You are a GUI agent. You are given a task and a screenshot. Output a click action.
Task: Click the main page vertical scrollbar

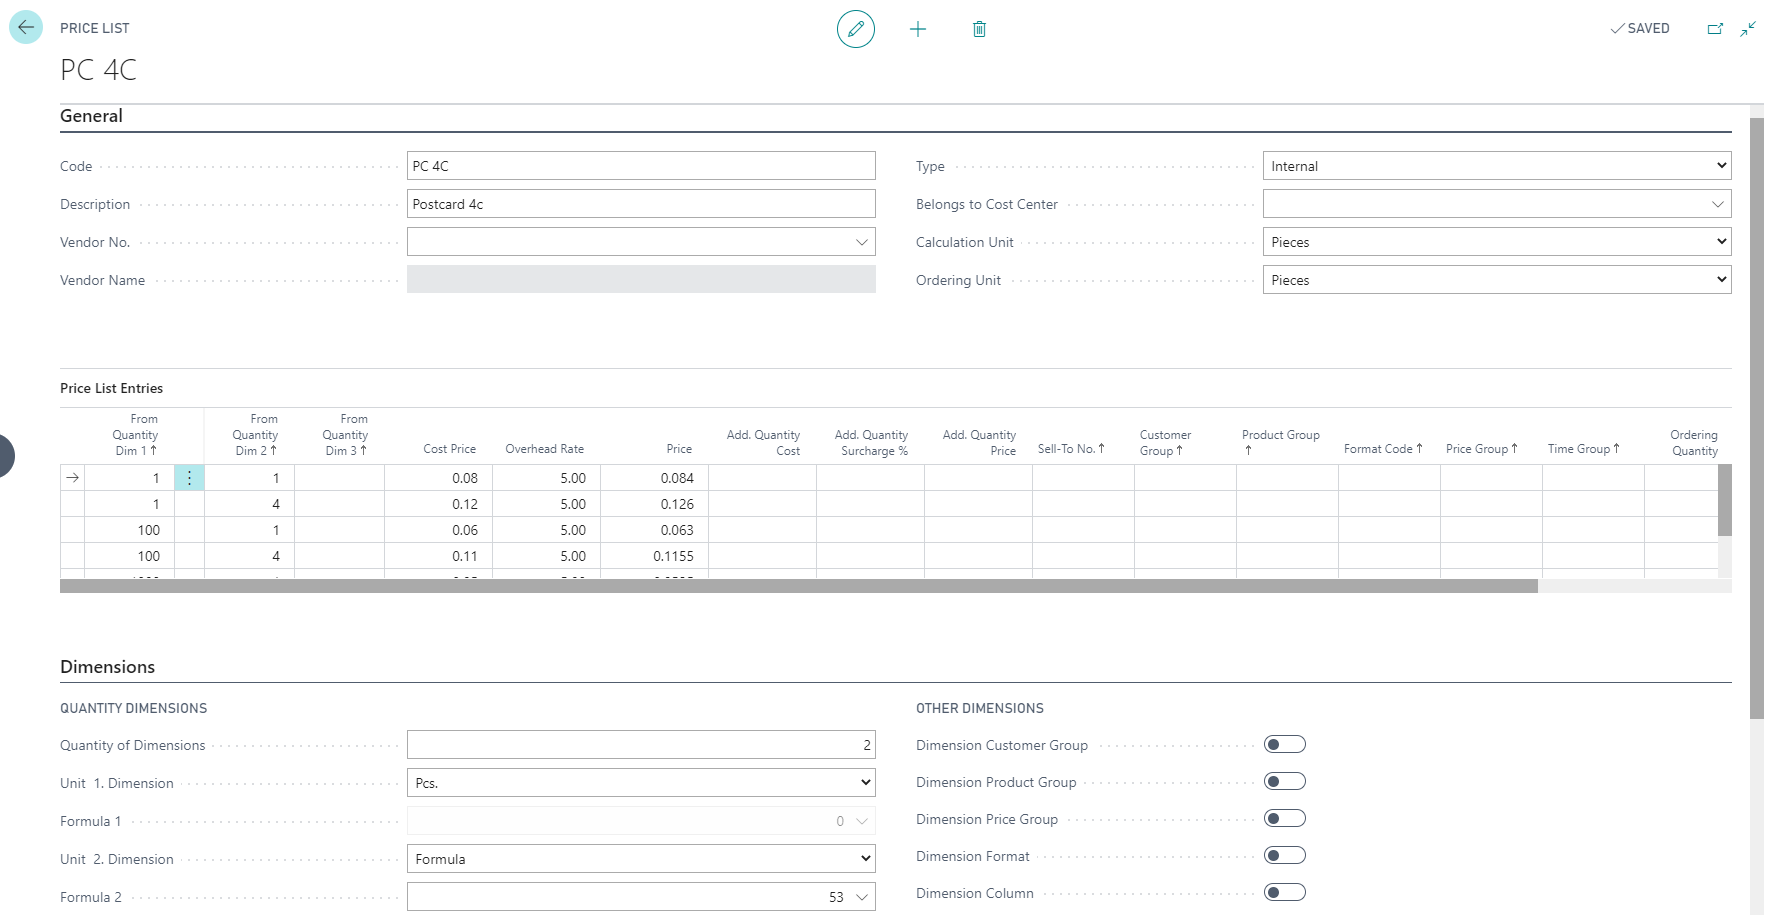coord(1757,418)
